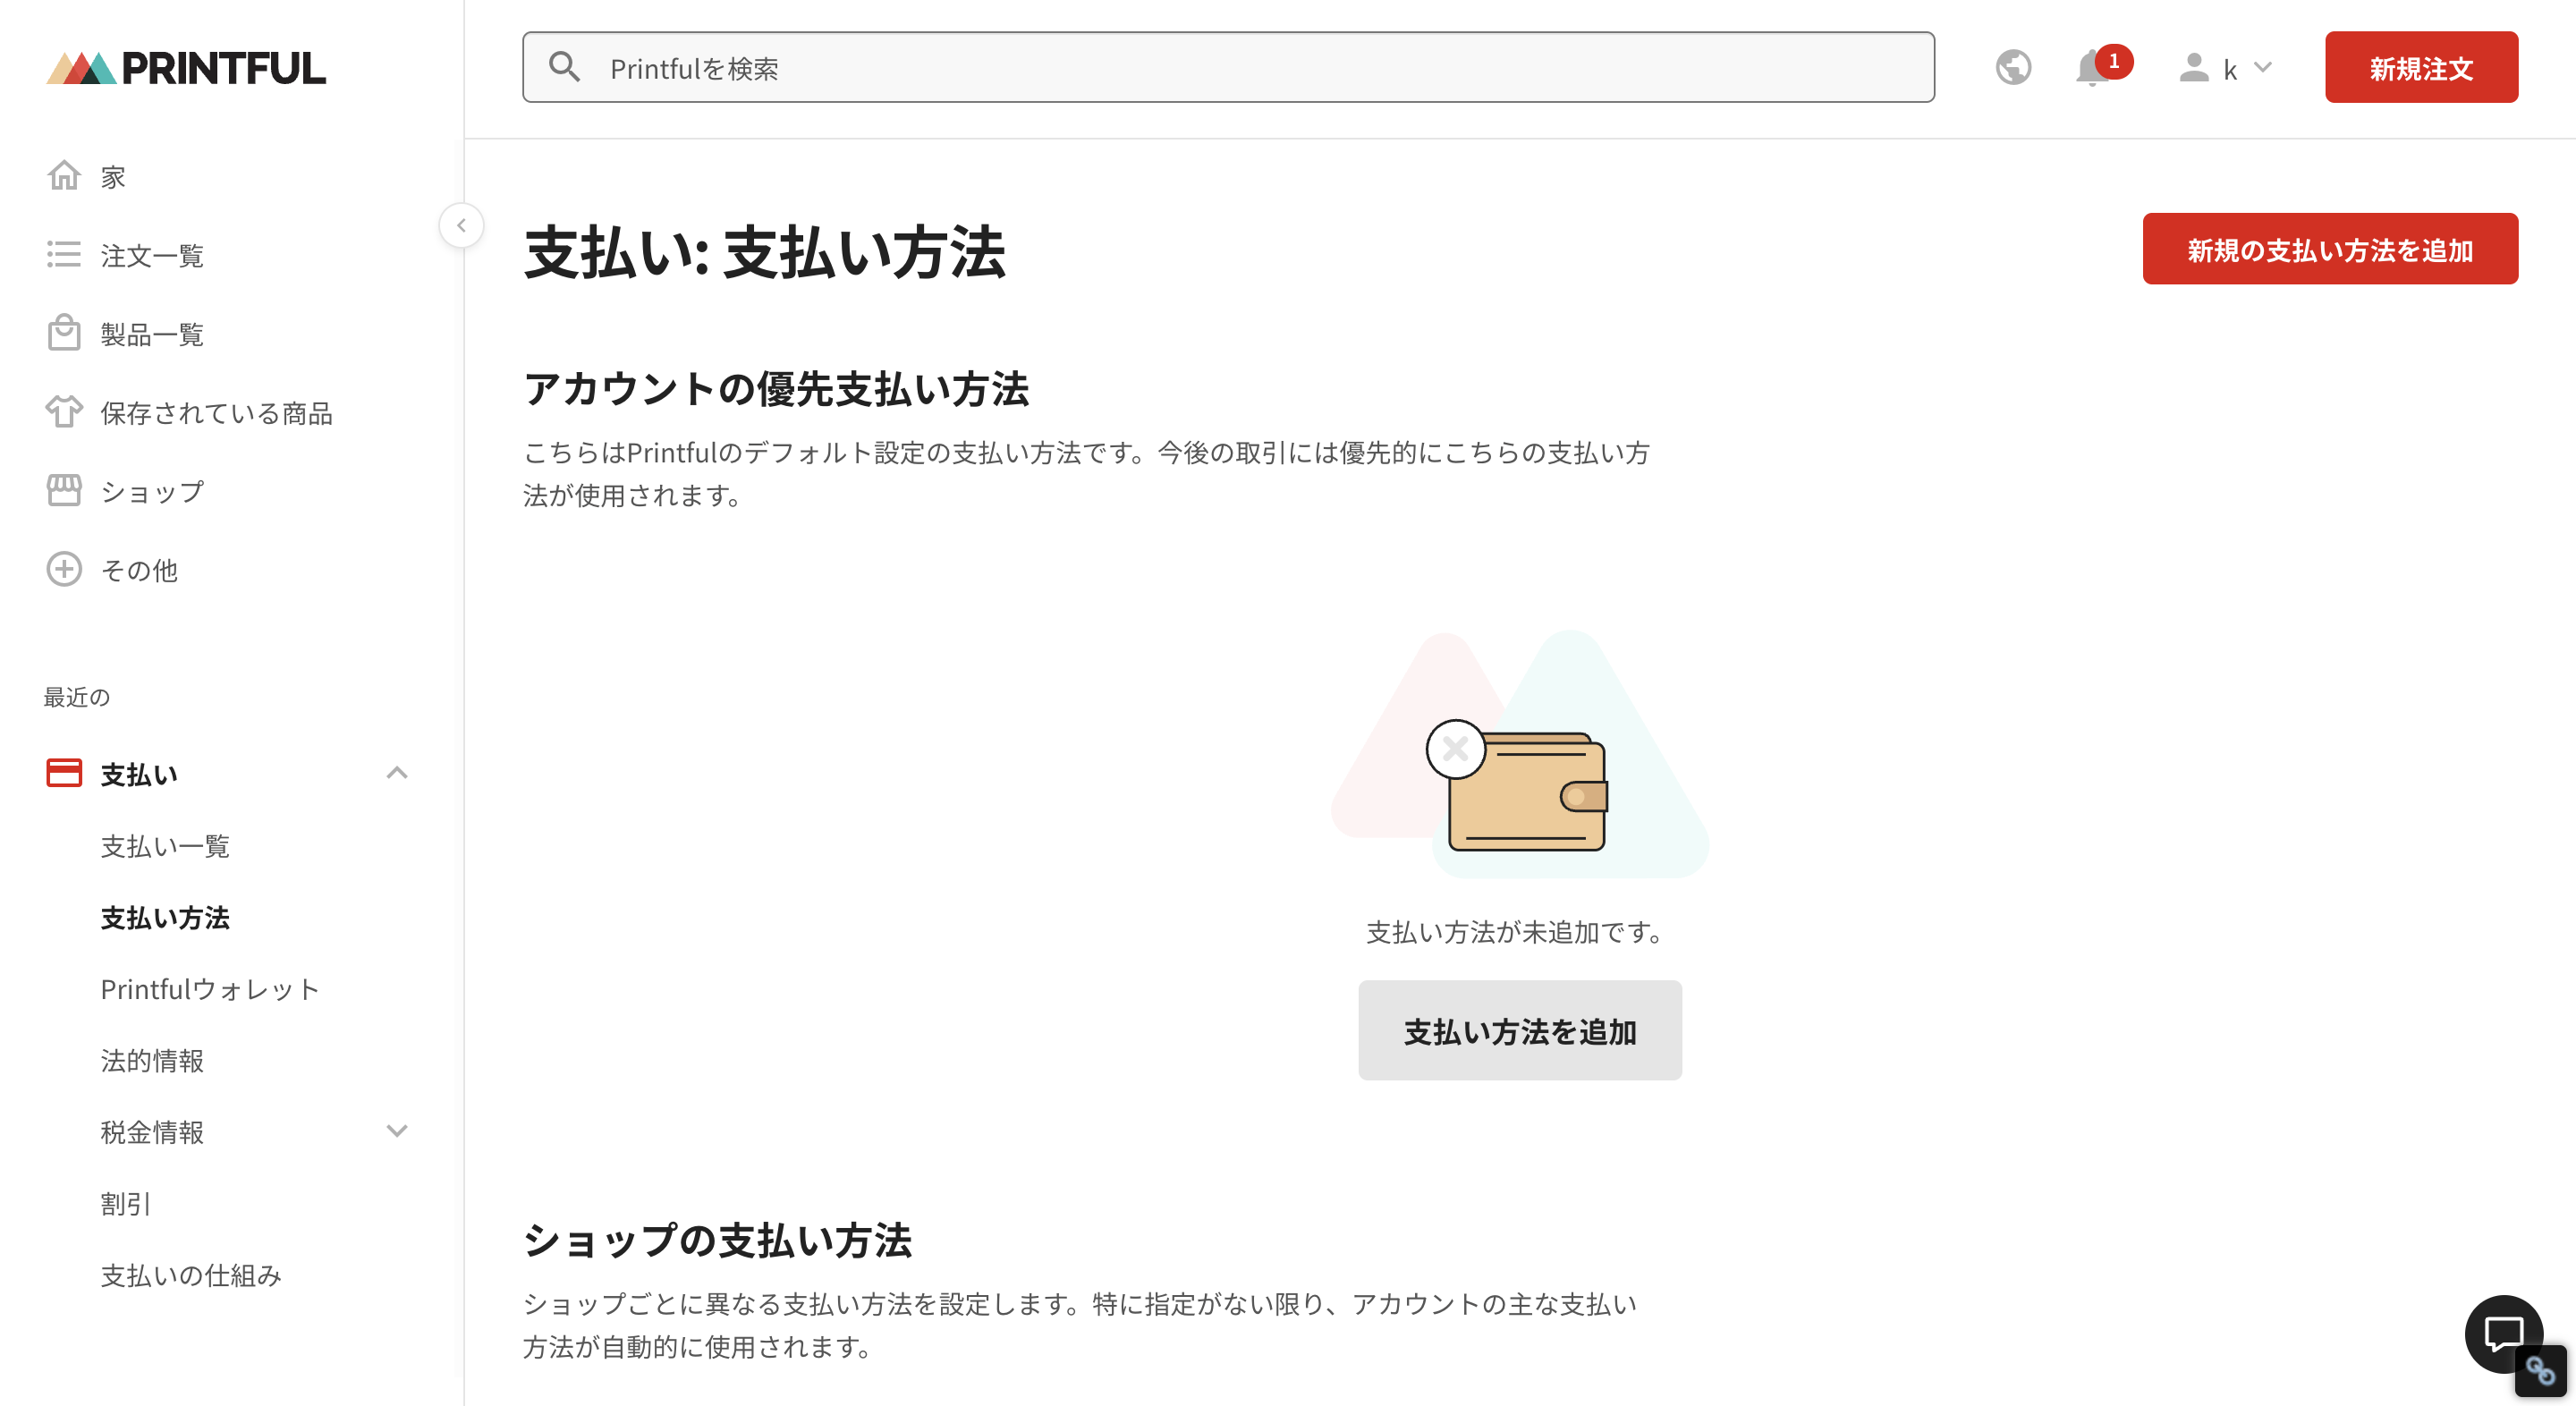This screenshot has width=2576, height=1406.
Task: Expand the 税金情報 dropdown
Action: (x=397, y=1131)
